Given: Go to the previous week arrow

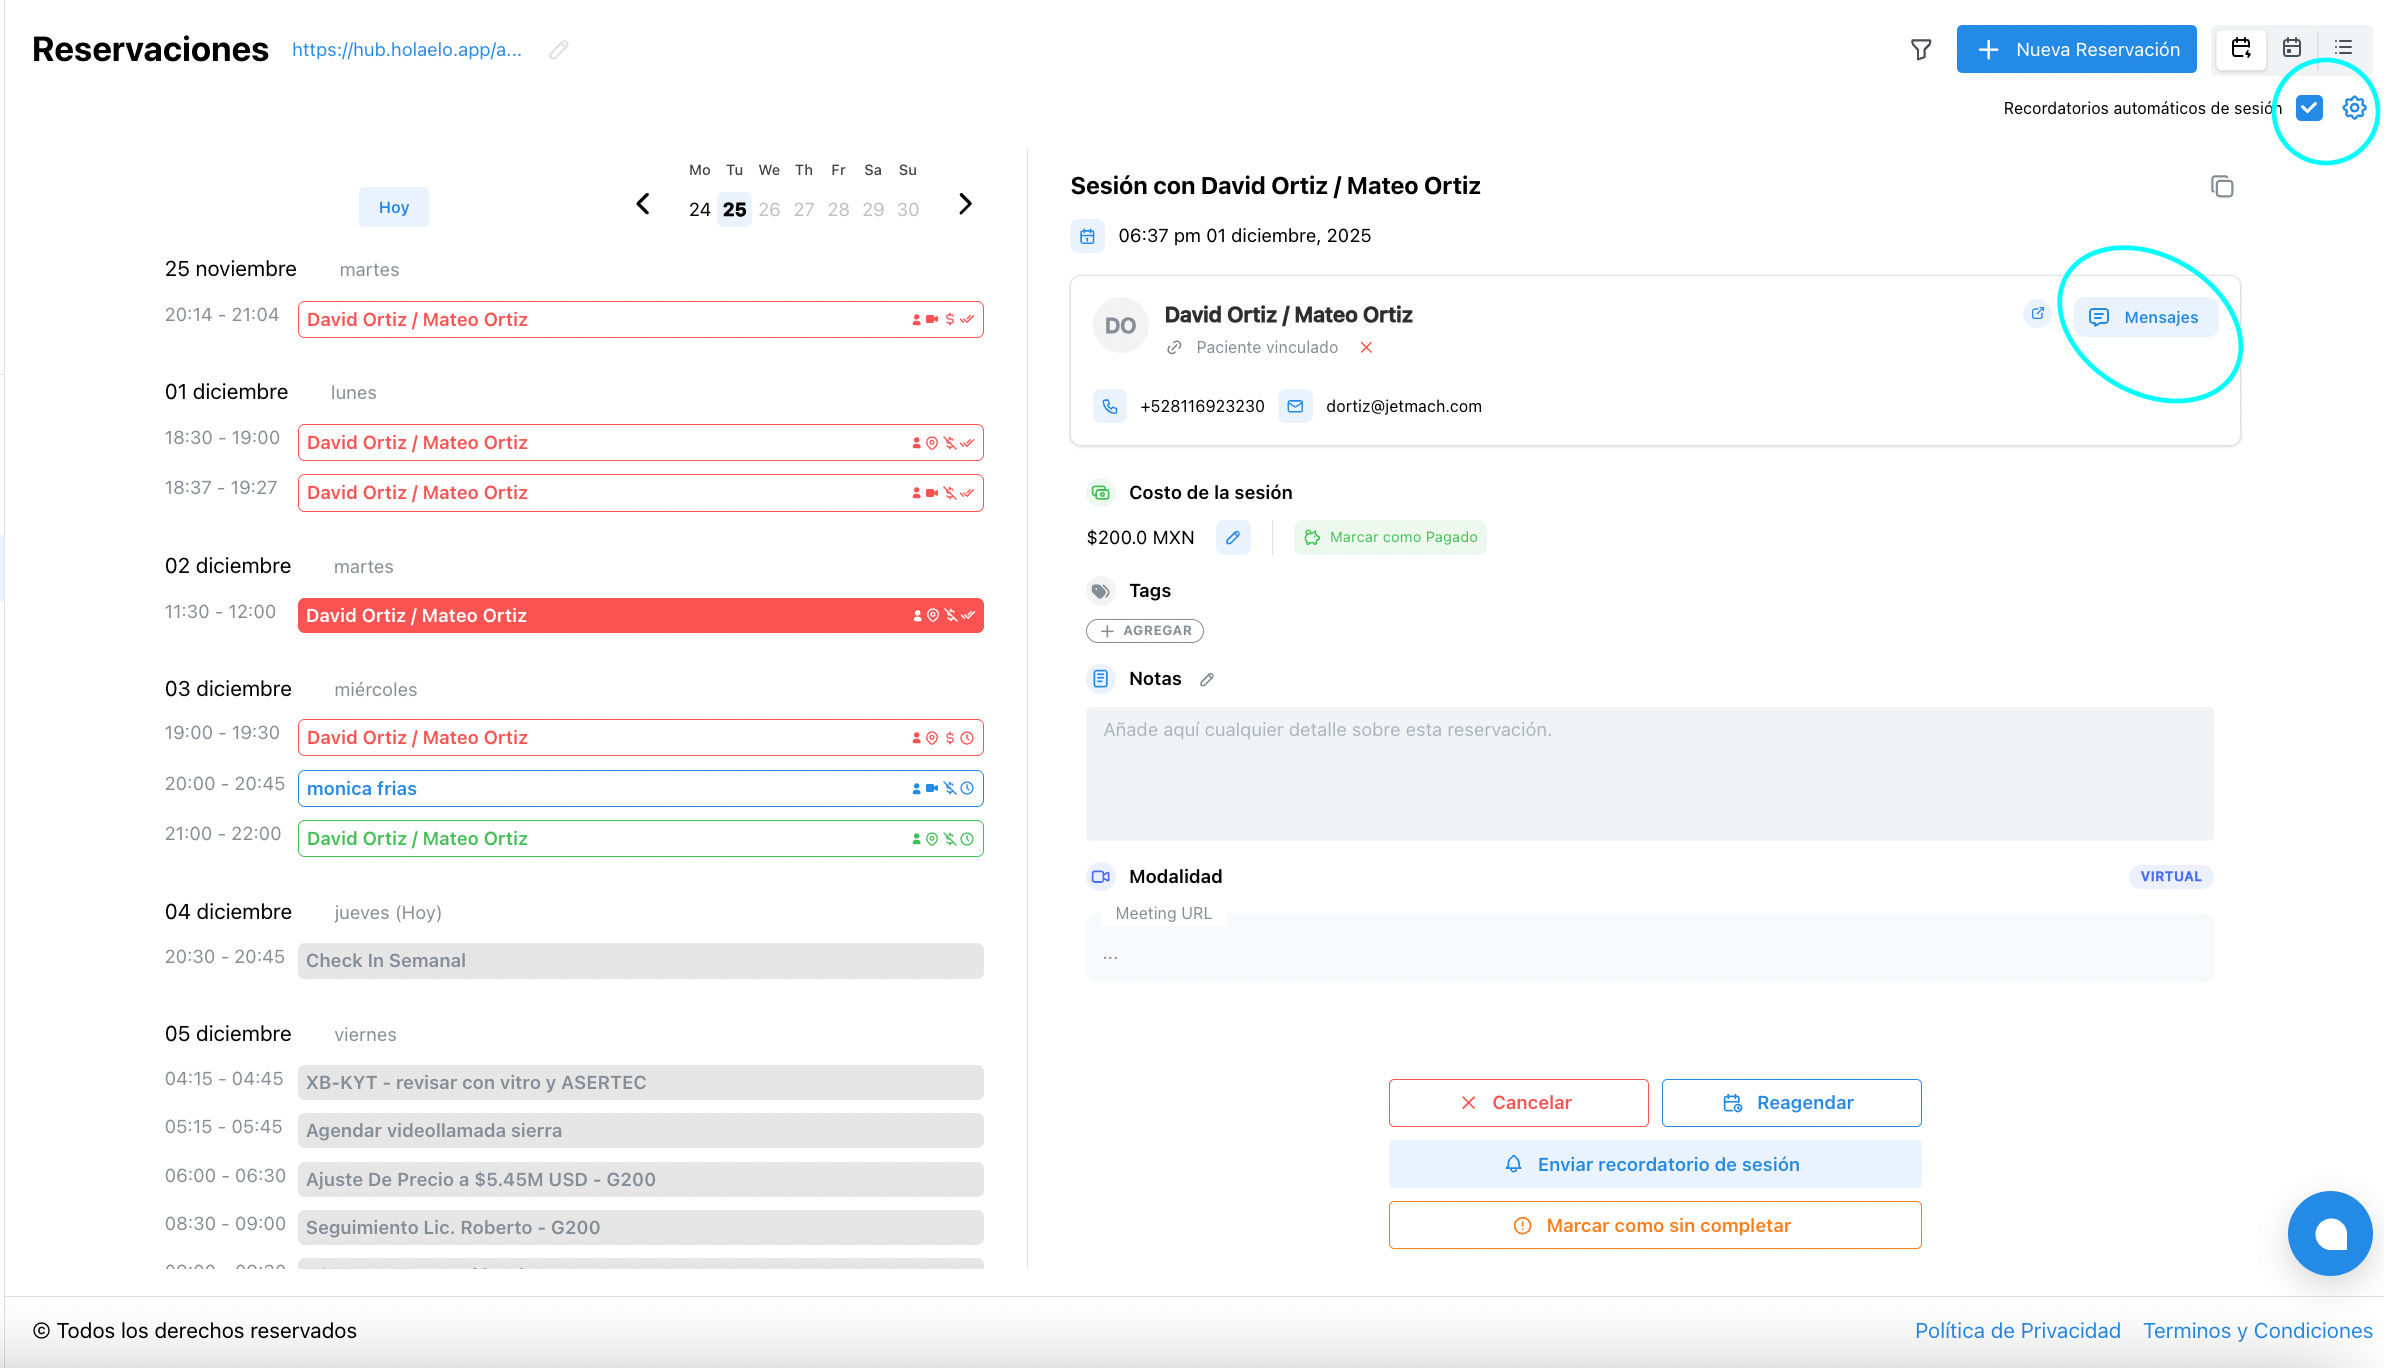Looking at the screenshot, I should pyautogui.click(x=643, y=204).
